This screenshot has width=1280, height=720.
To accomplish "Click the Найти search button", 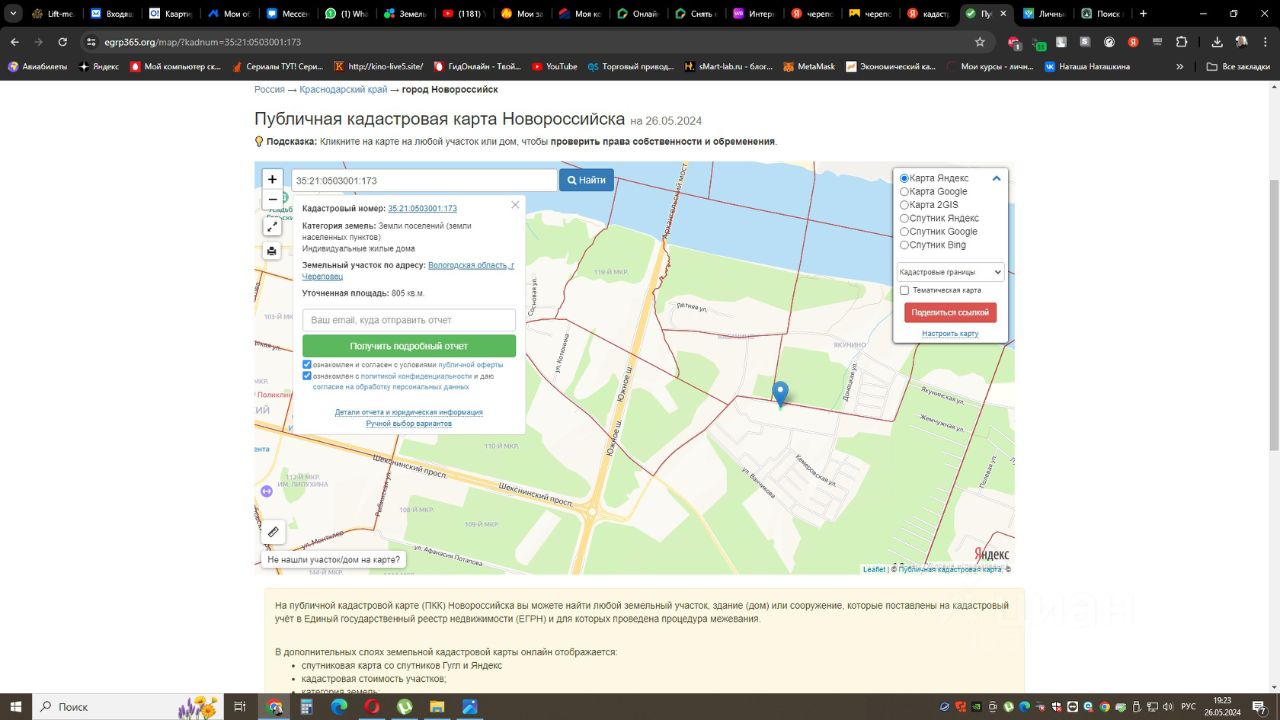I will tap(586, 180).
